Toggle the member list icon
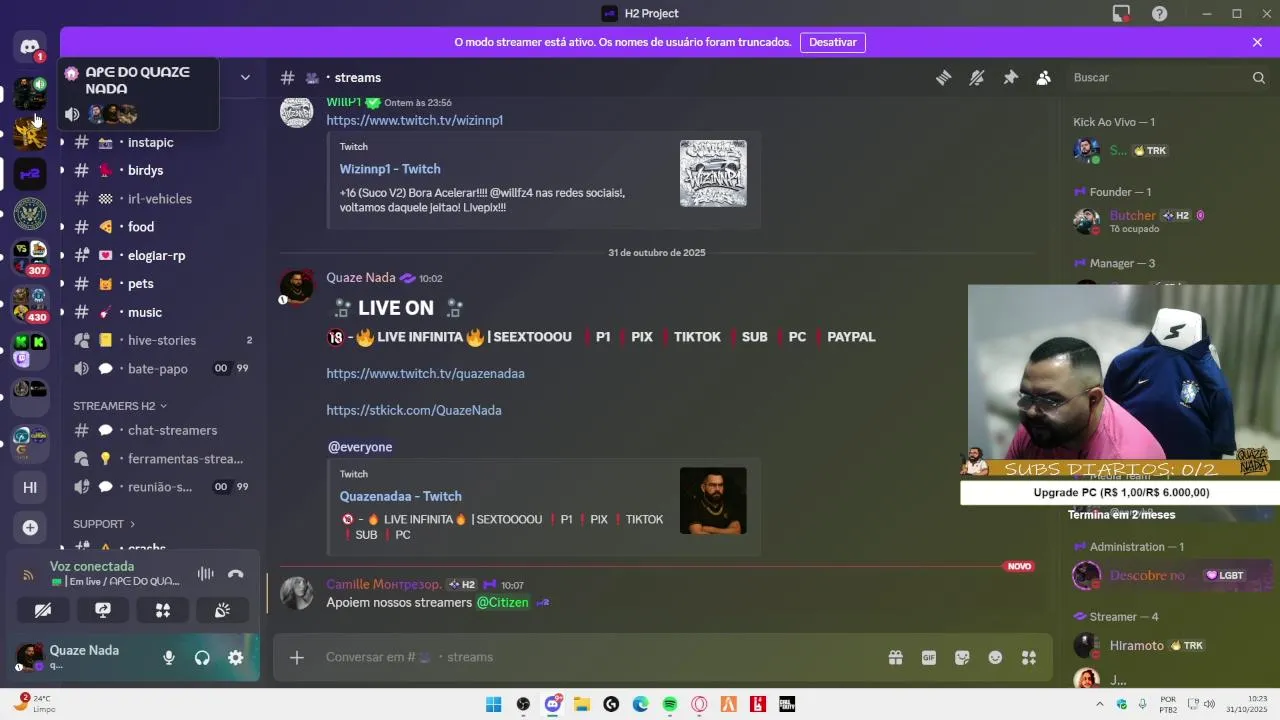The image size is (1280, 720). tap(1044, 78)
